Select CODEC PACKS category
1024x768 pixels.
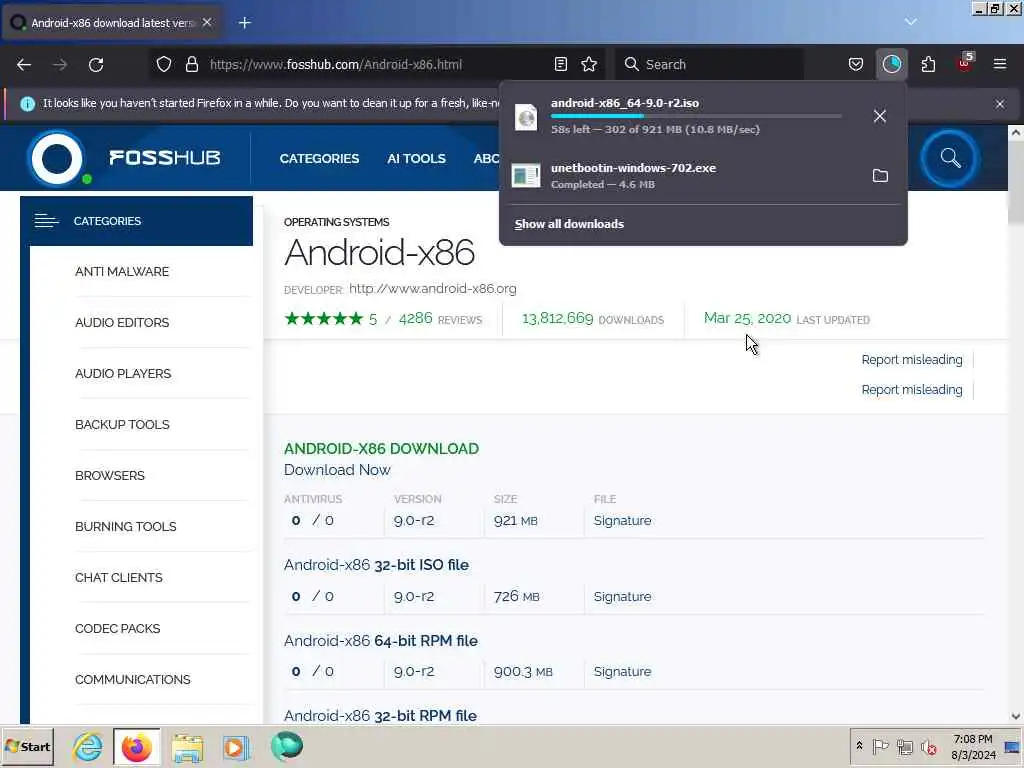point(118,628)
